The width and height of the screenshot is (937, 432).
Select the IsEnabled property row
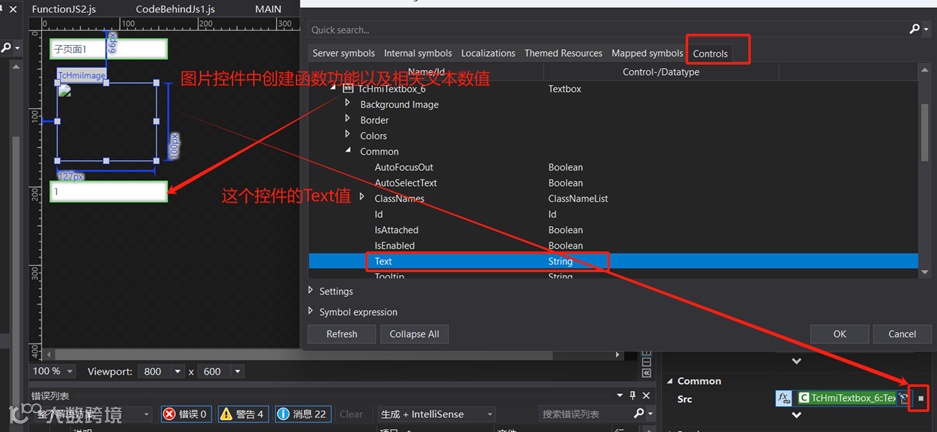(x=613, y=246)
